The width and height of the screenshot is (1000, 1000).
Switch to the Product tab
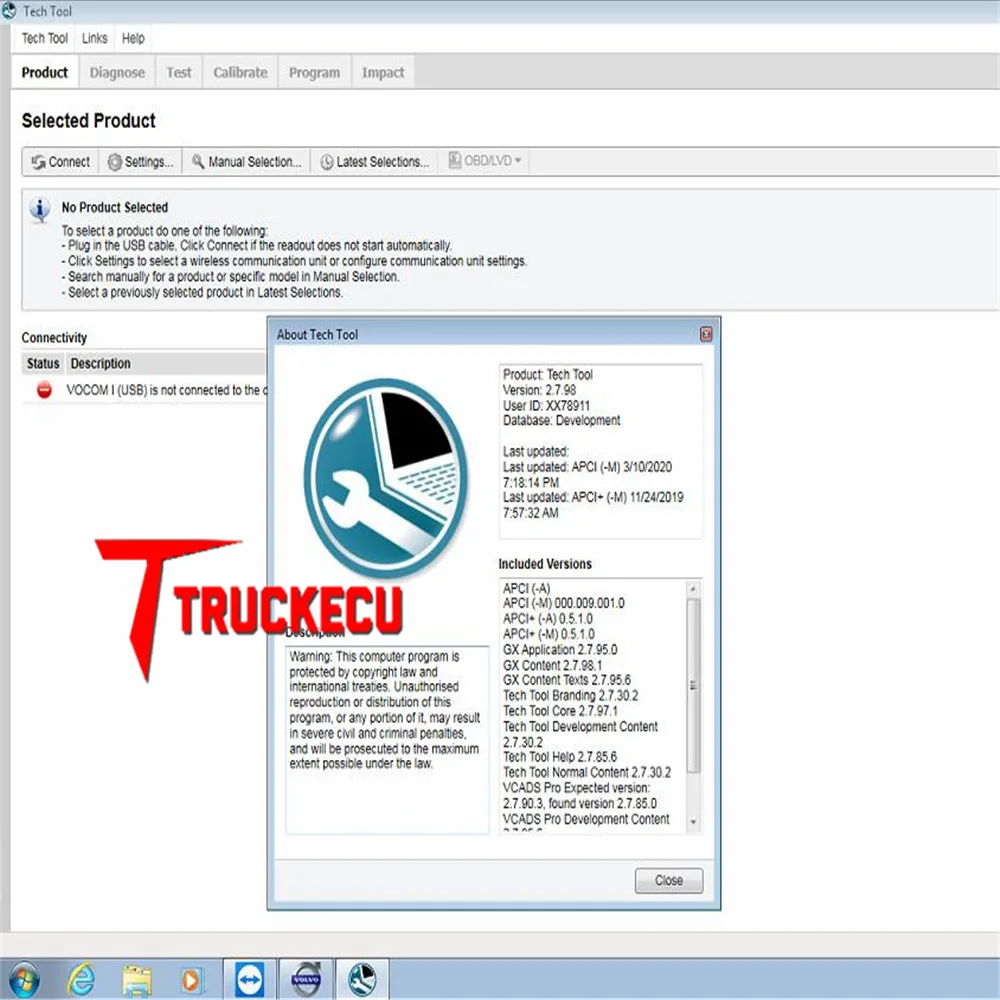[45, 72]
